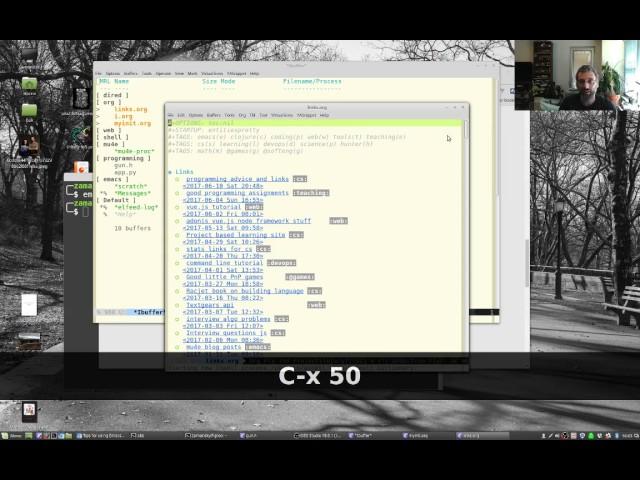This screenshot has height=480, width=640.
Task: Open 'Project based learning site' link
Action: pyautogui.click(x=236, y=235)
